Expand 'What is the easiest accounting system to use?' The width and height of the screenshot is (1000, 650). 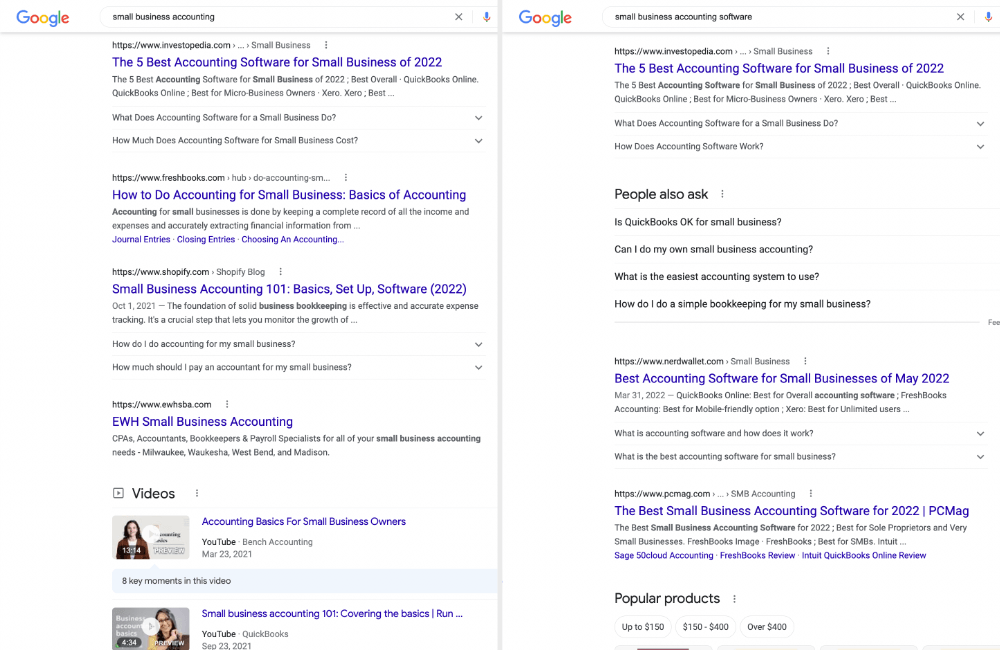(807, 277)
